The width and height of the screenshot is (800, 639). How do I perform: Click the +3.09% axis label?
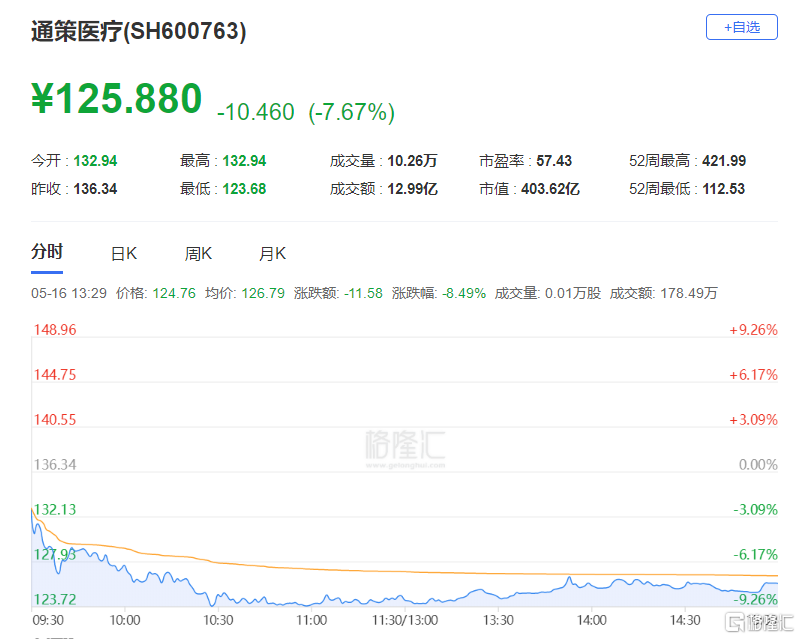[x=754, y=420]
